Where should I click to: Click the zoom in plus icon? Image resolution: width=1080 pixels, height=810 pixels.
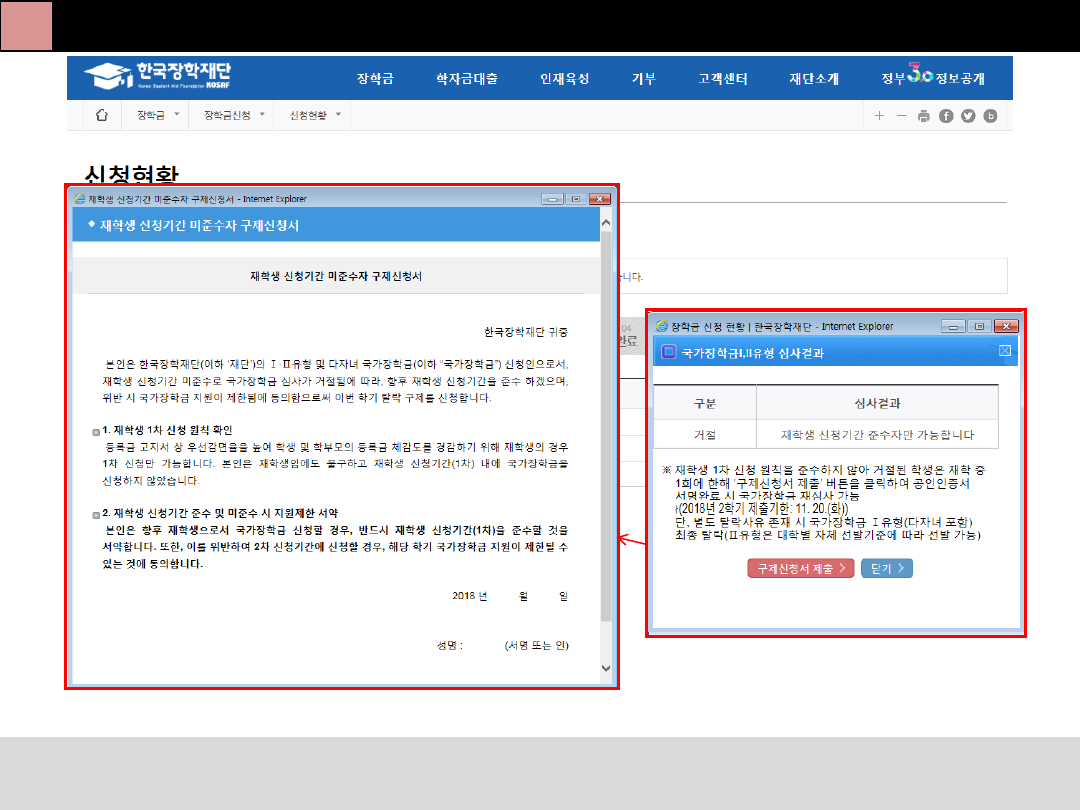point(879,116)
